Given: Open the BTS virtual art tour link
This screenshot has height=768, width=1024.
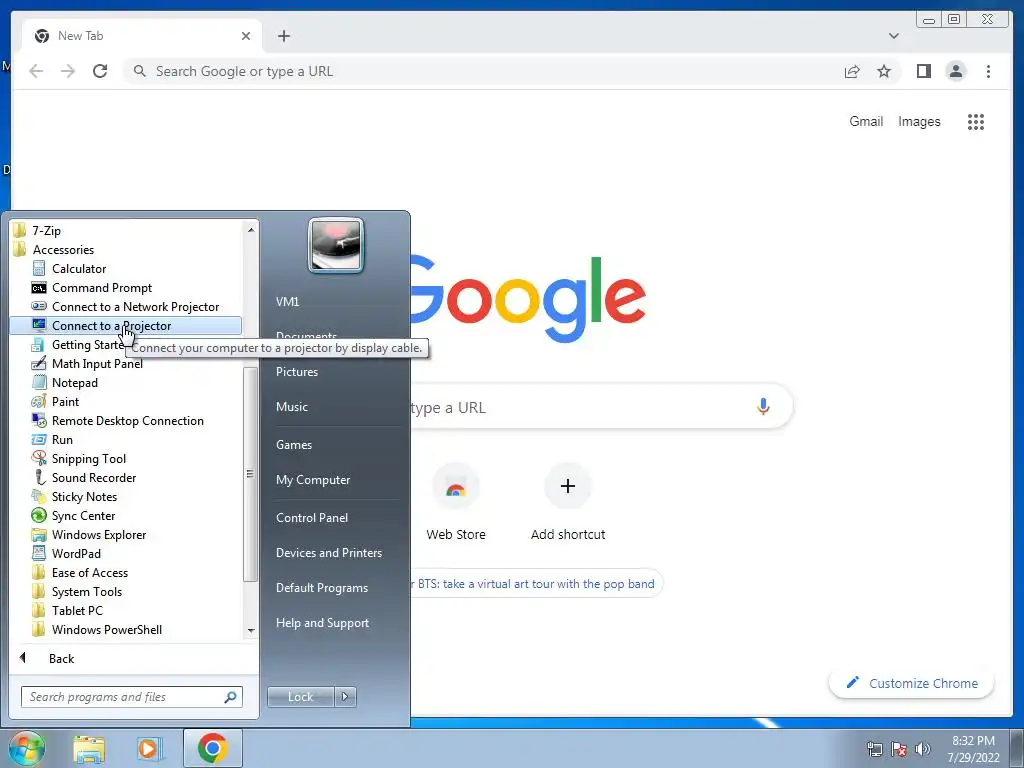Looking at the screenshot, I should coord(536,584).
